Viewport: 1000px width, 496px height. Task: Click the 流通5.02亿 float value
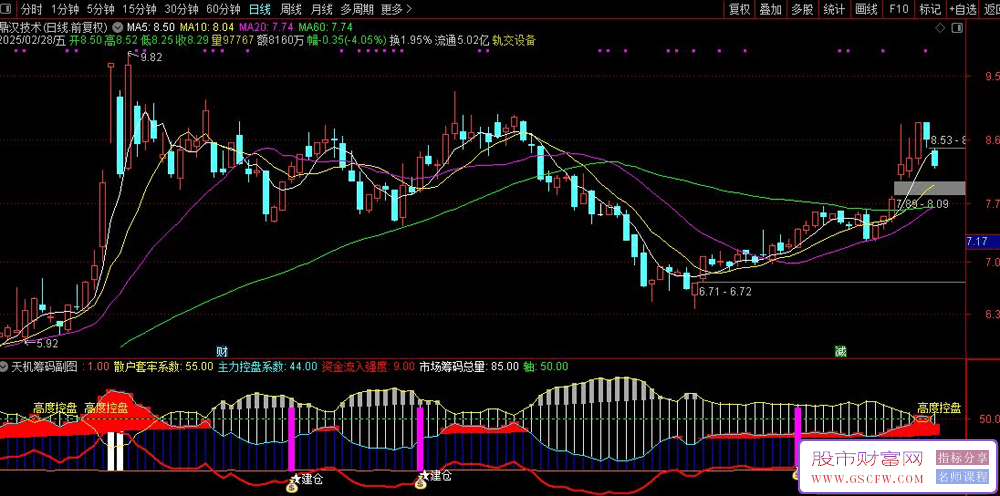point(462,40)
